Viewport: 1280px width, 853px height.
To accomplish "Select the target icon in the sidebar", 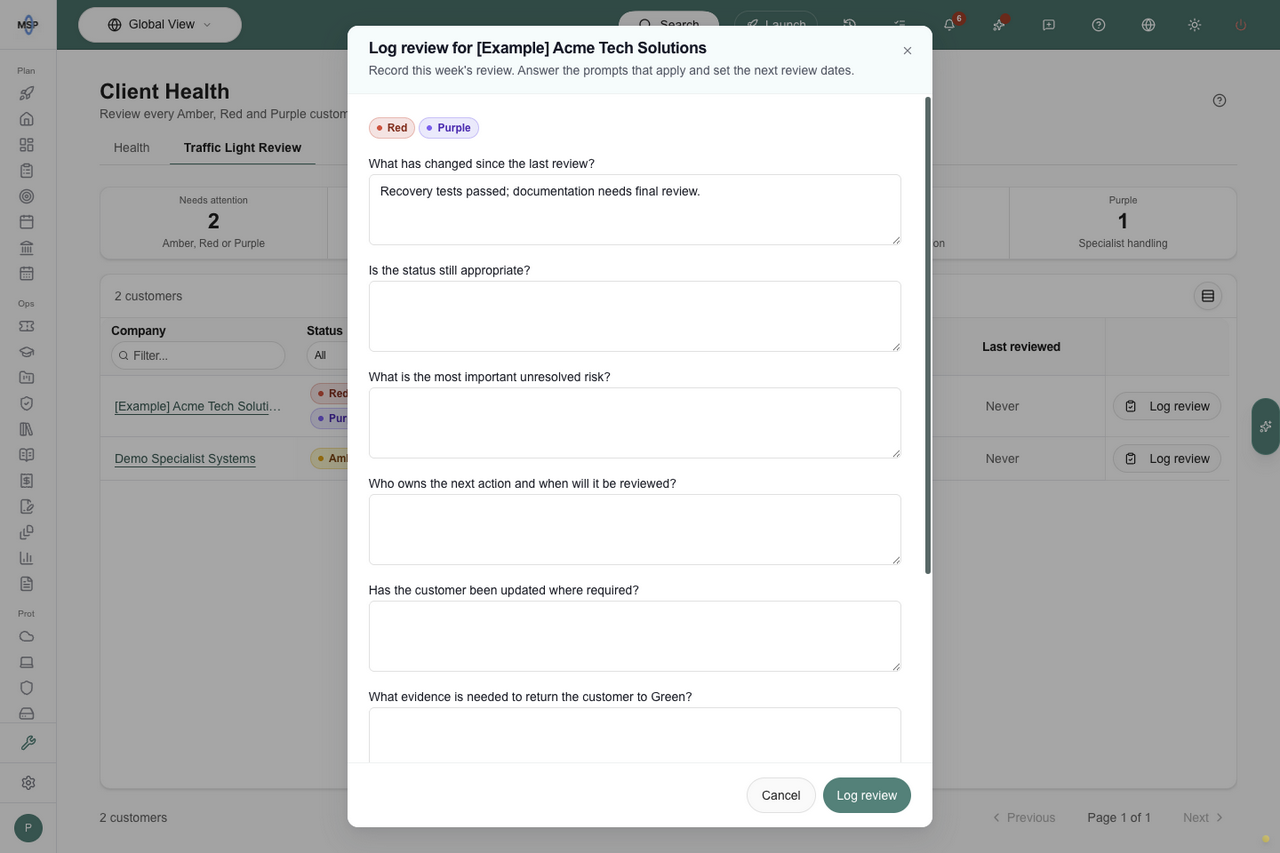I will tap(27, 196).
